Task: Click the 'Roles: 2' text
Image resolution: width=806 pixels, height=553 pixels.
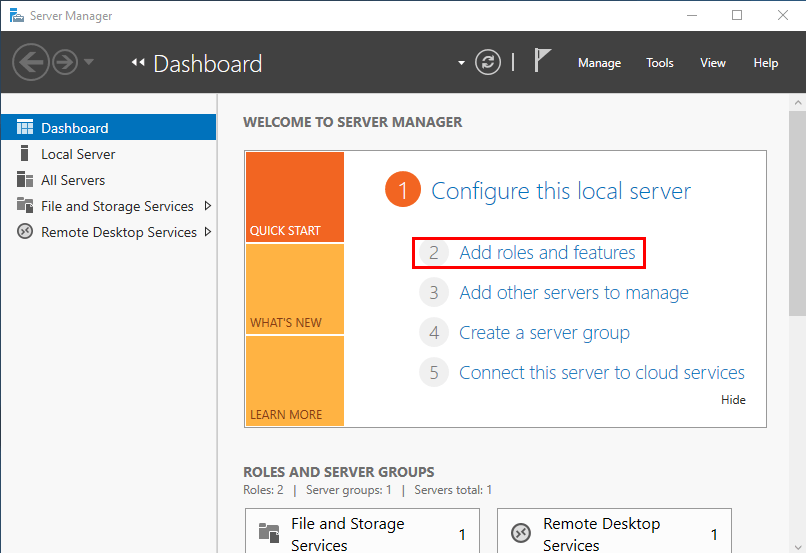Action: pyautogui.click(x=263, y=490)
